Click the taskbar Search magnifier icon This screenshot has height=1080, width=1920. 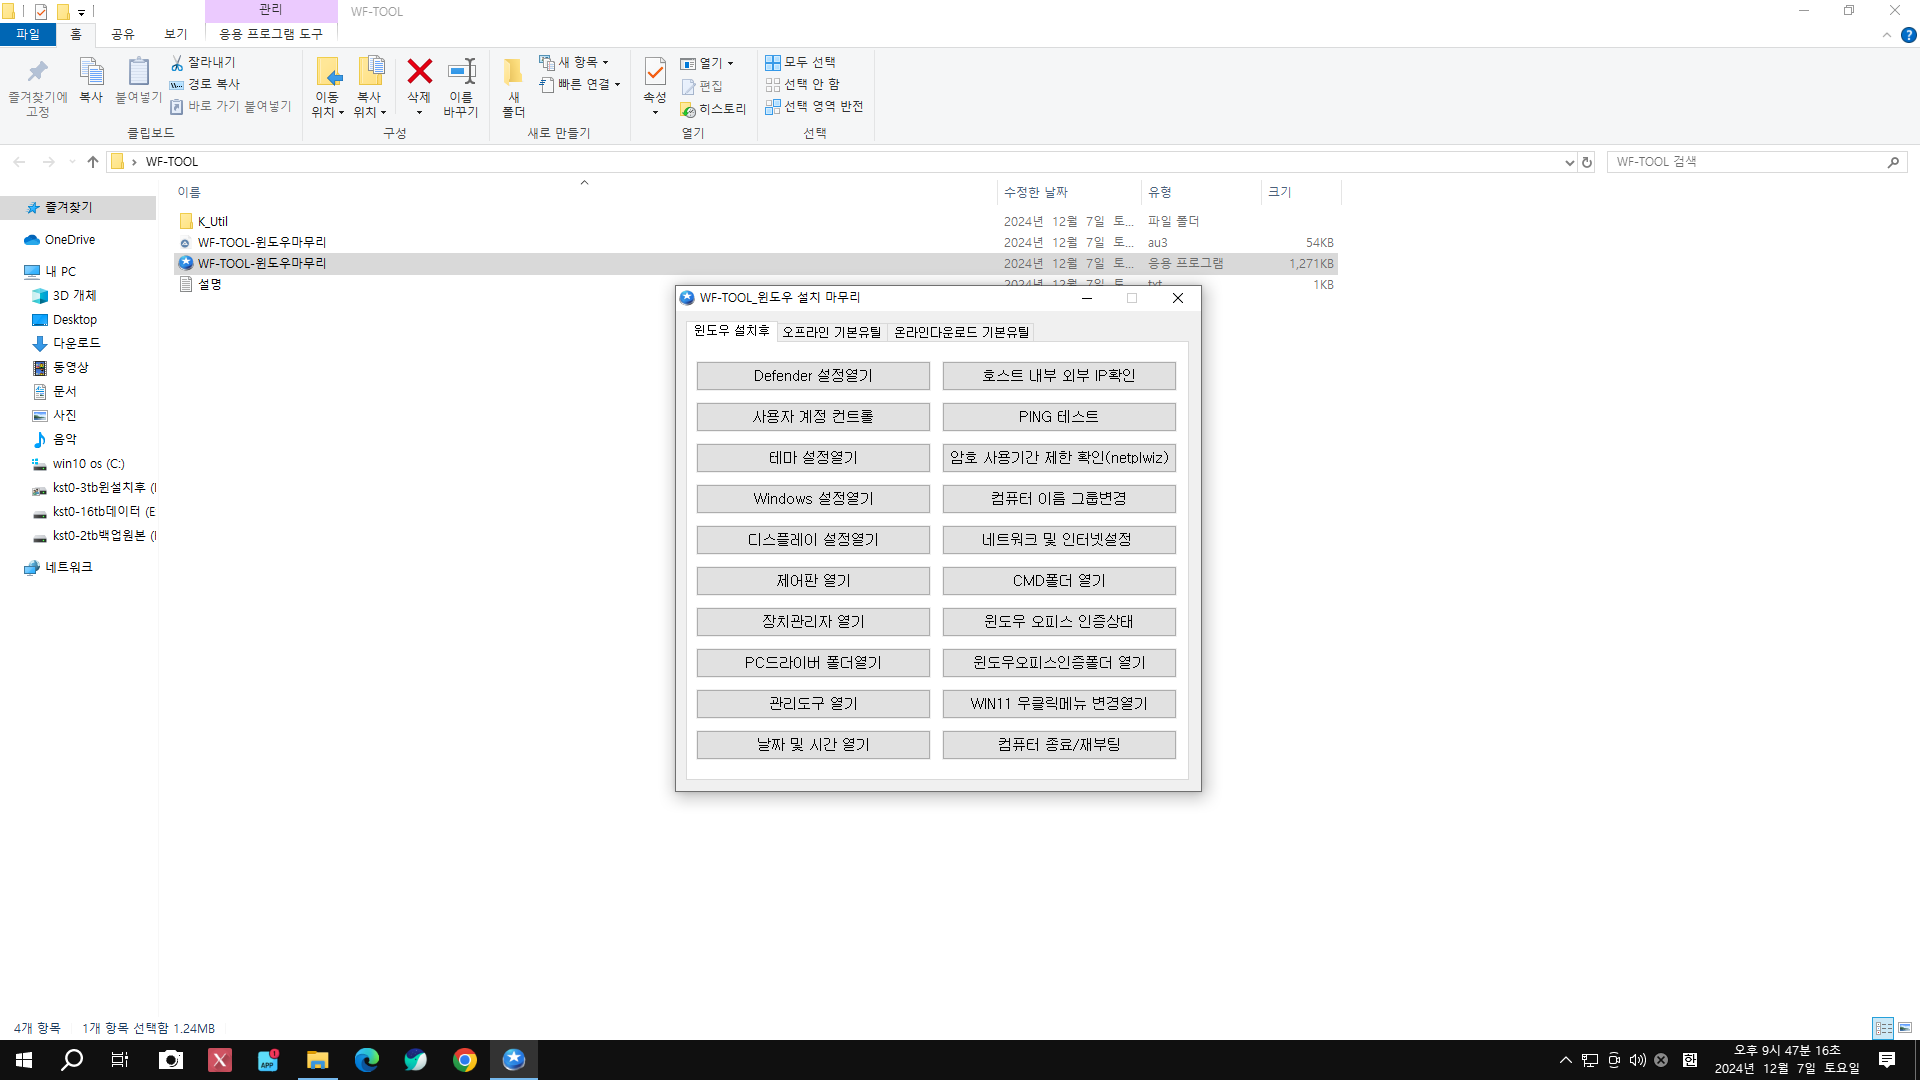(x=72, y=1060)
